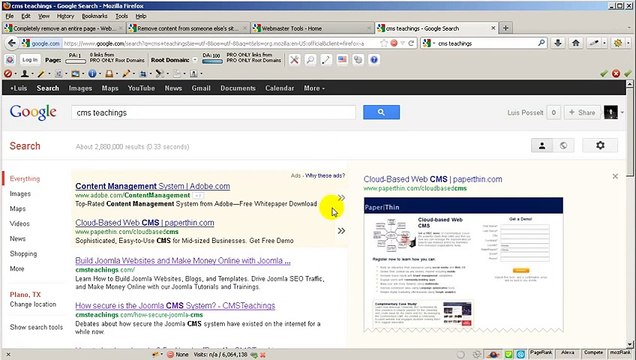Click the Web Developer Information blue icon

(x=92, y=73)
